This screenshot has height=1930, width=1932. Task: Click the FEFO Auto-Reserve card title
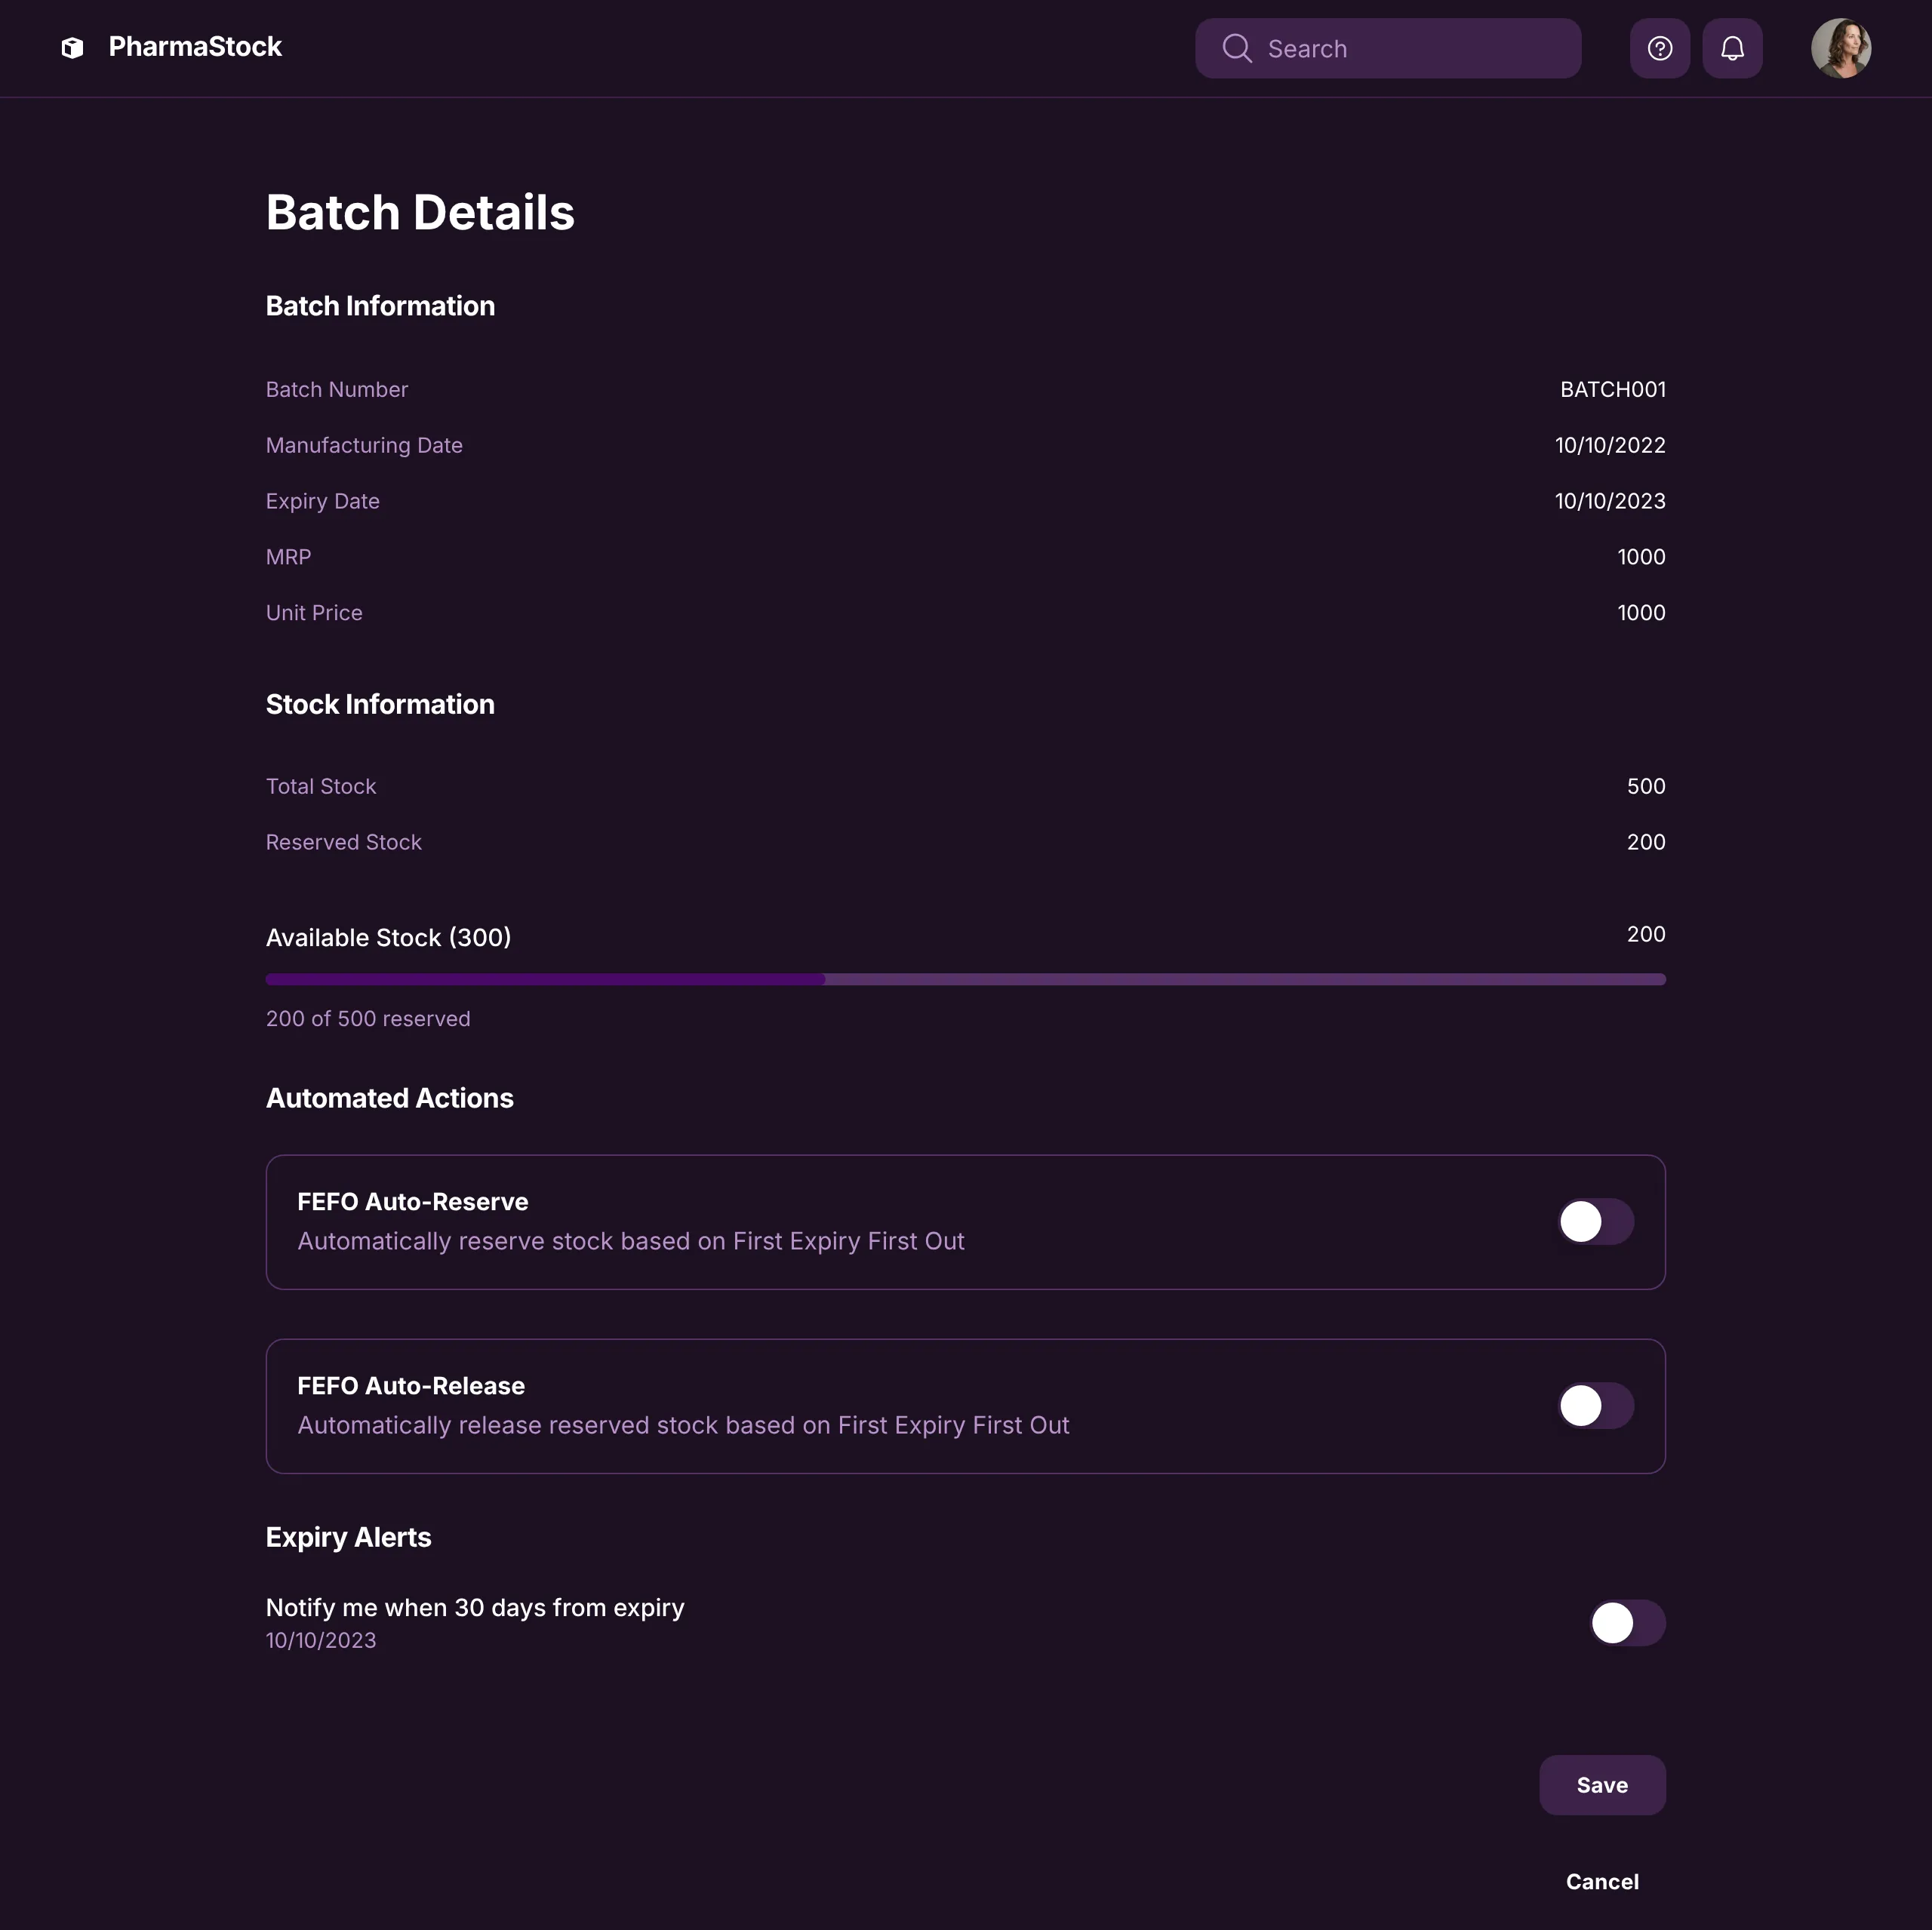point(413,1202)
